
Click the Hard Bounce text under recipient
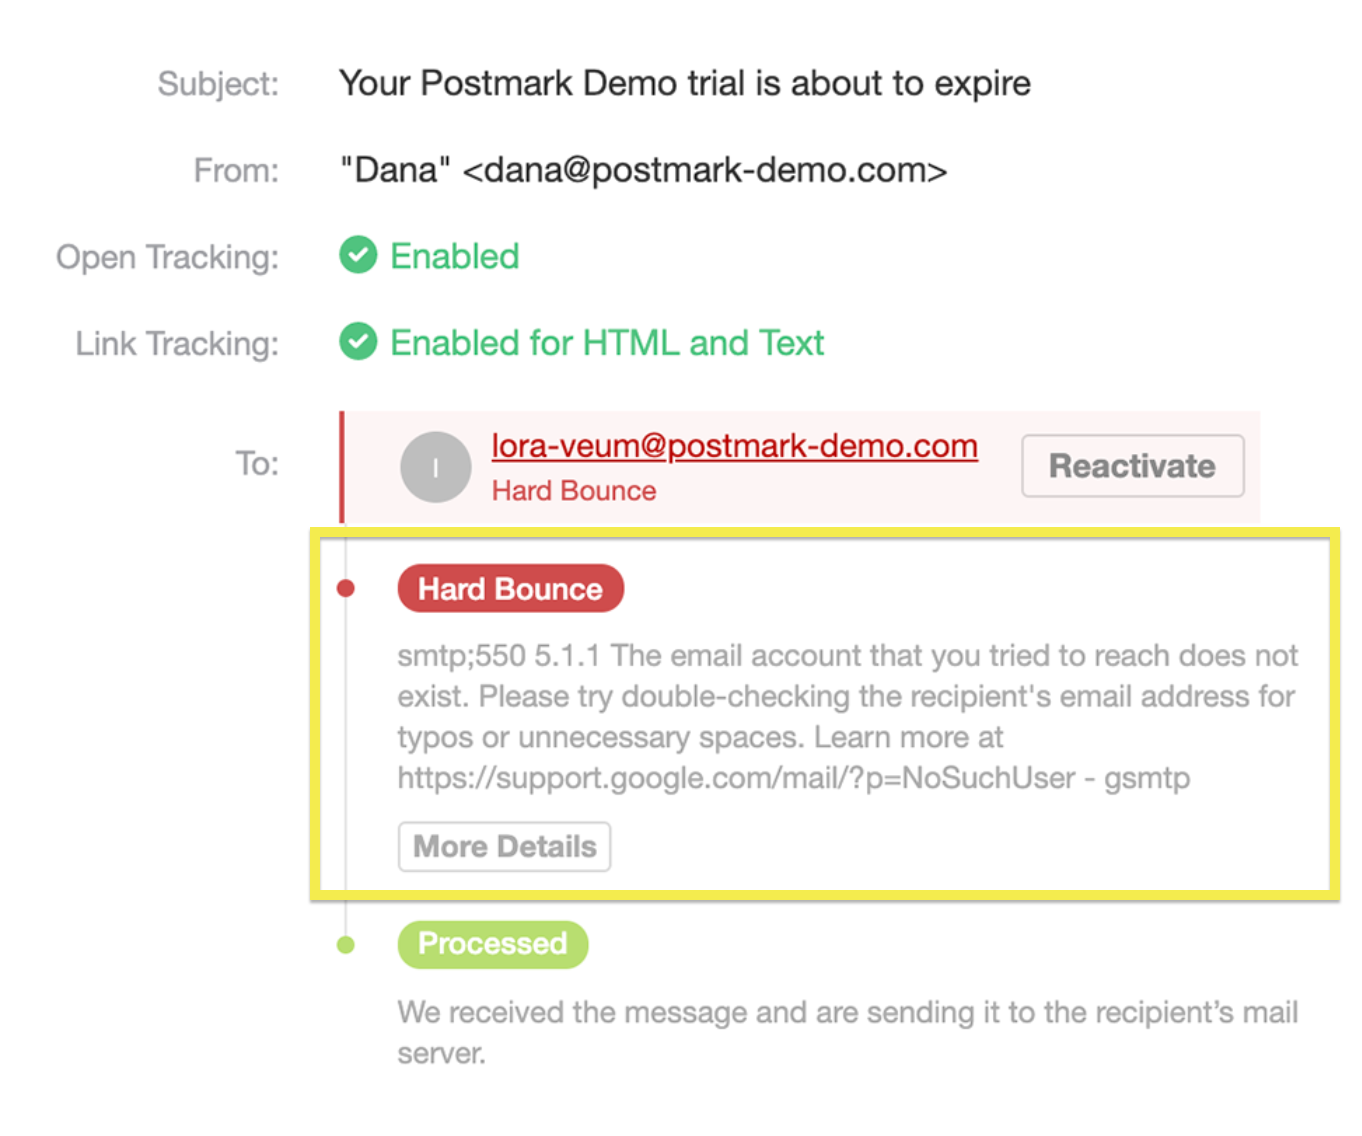574,491
